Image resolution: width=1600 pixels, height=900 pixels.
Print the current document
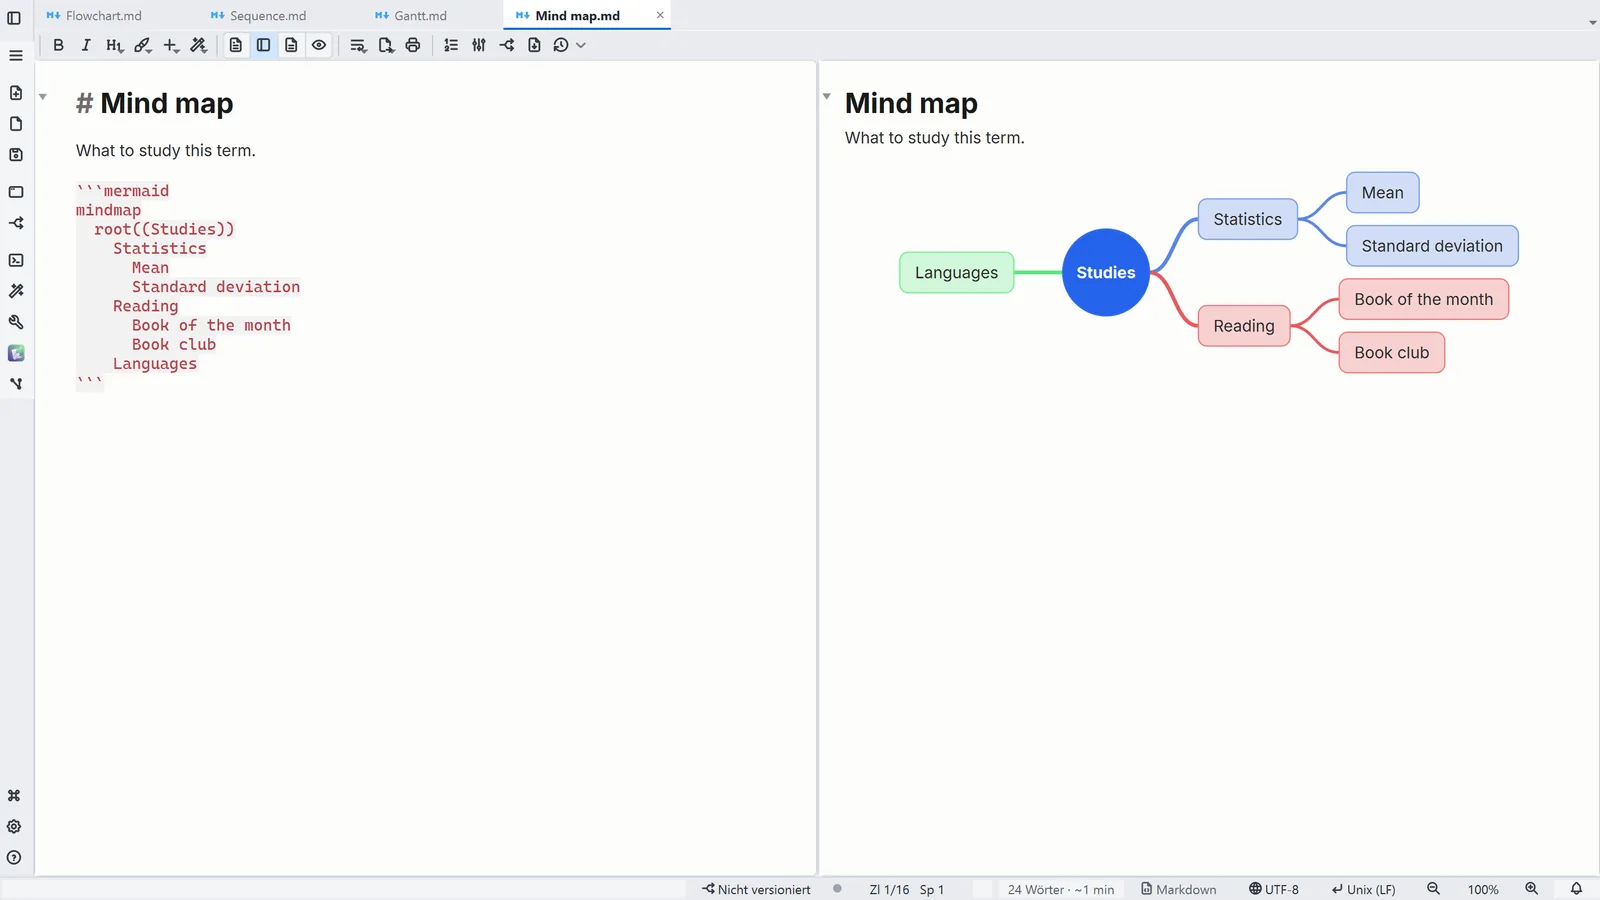pos(413,45)
